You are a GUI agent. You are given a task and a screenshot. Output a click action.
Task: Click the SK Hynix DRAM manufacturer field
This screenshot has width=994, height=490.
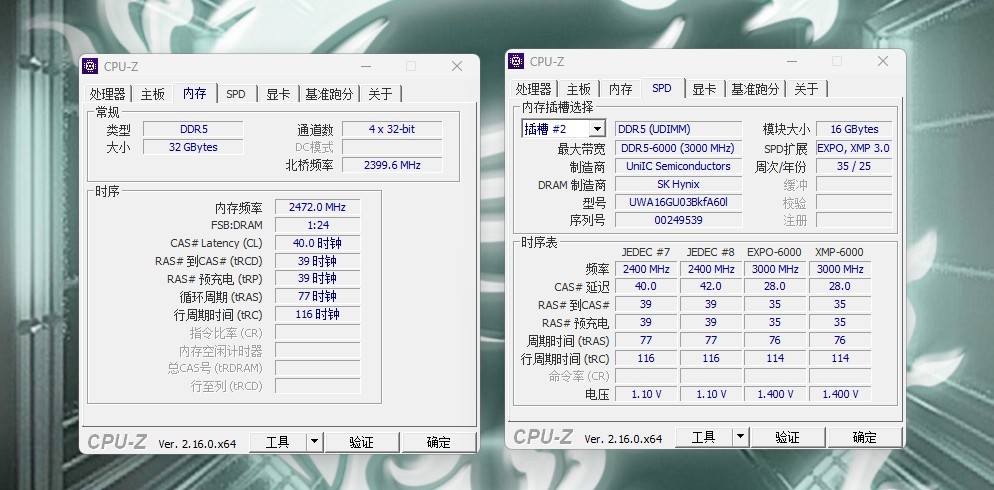click(678, 184)
